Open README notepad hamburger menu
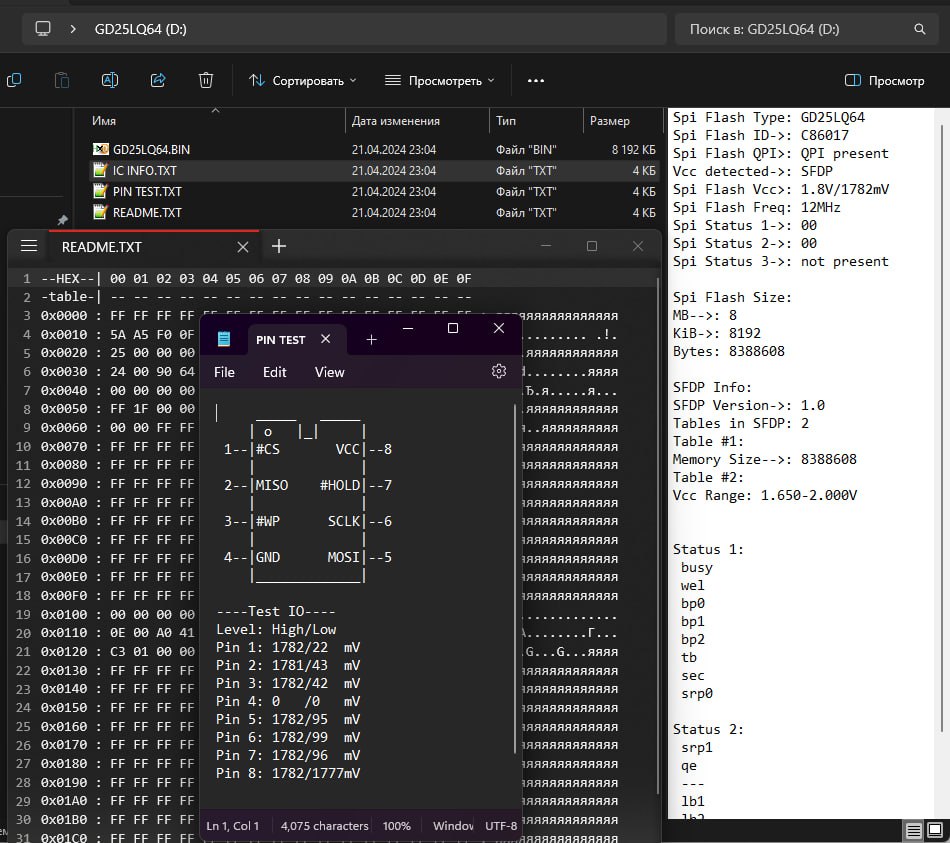This screenshot has width=950, height=843. tap(29, 246)
